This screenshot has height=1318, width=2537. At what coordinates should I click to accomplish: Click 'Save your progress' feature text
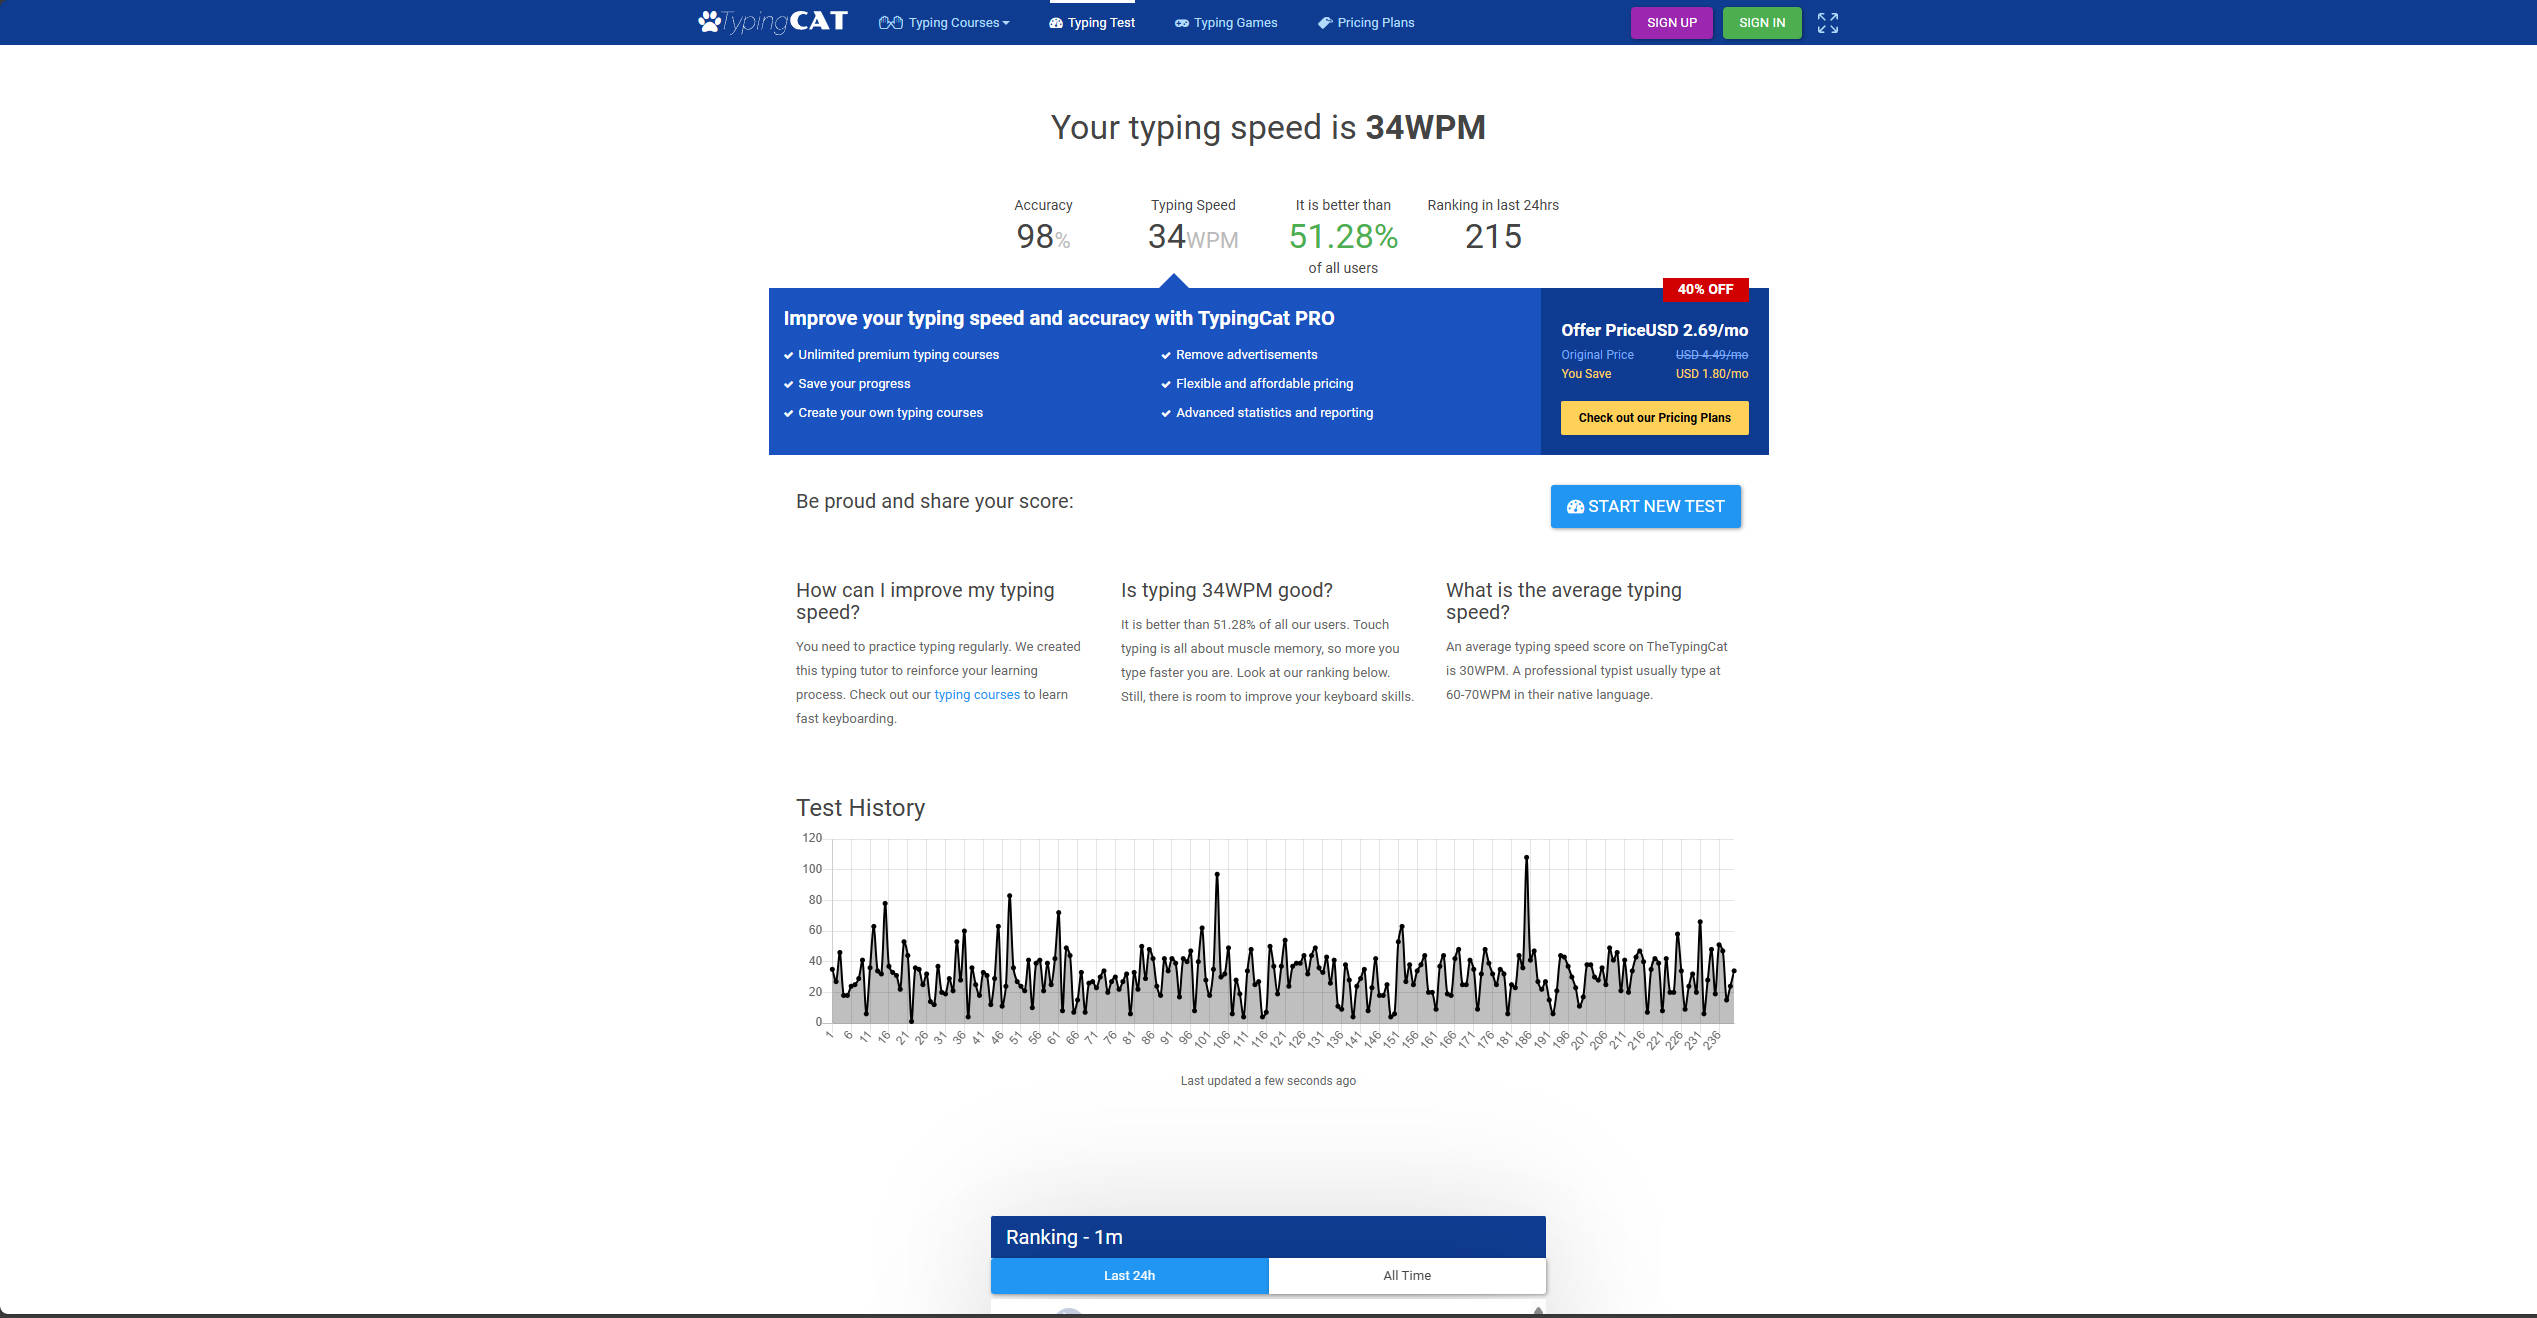(854, 384)
